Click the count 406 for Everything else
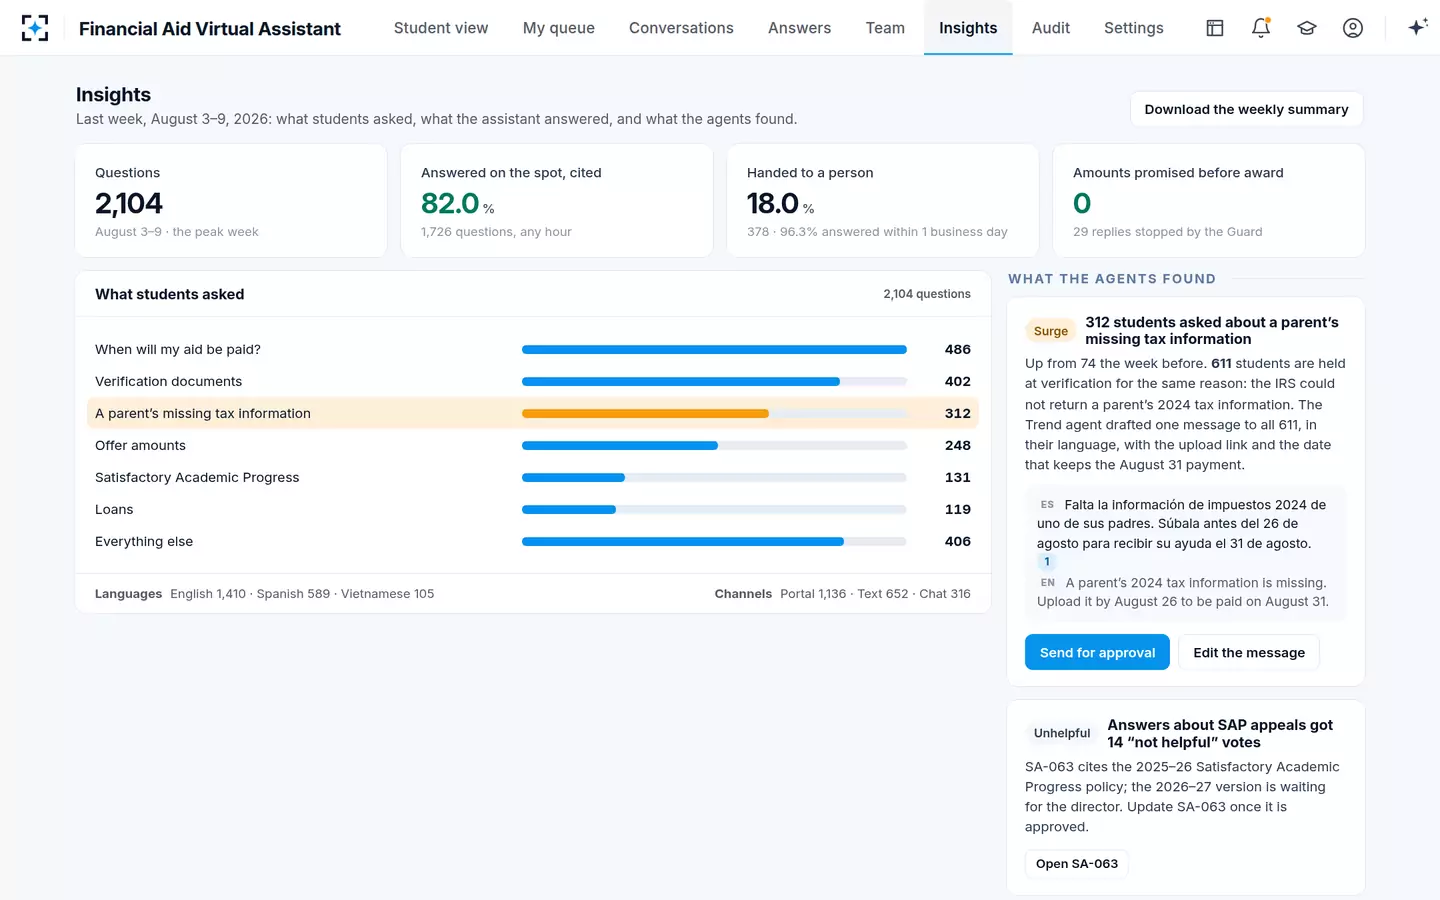The height and width of the screenshot is (900, 1440). coord(958,541)
